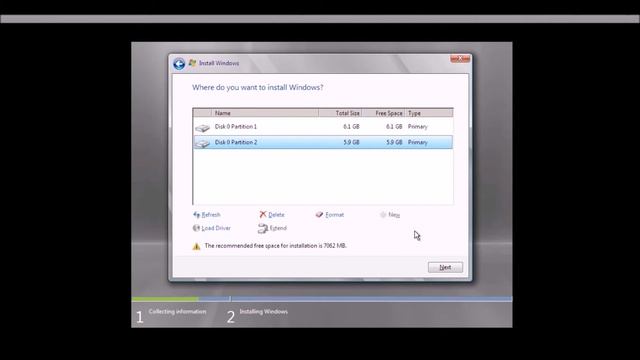Sort list by Total Size column header

tap(340, 113)
